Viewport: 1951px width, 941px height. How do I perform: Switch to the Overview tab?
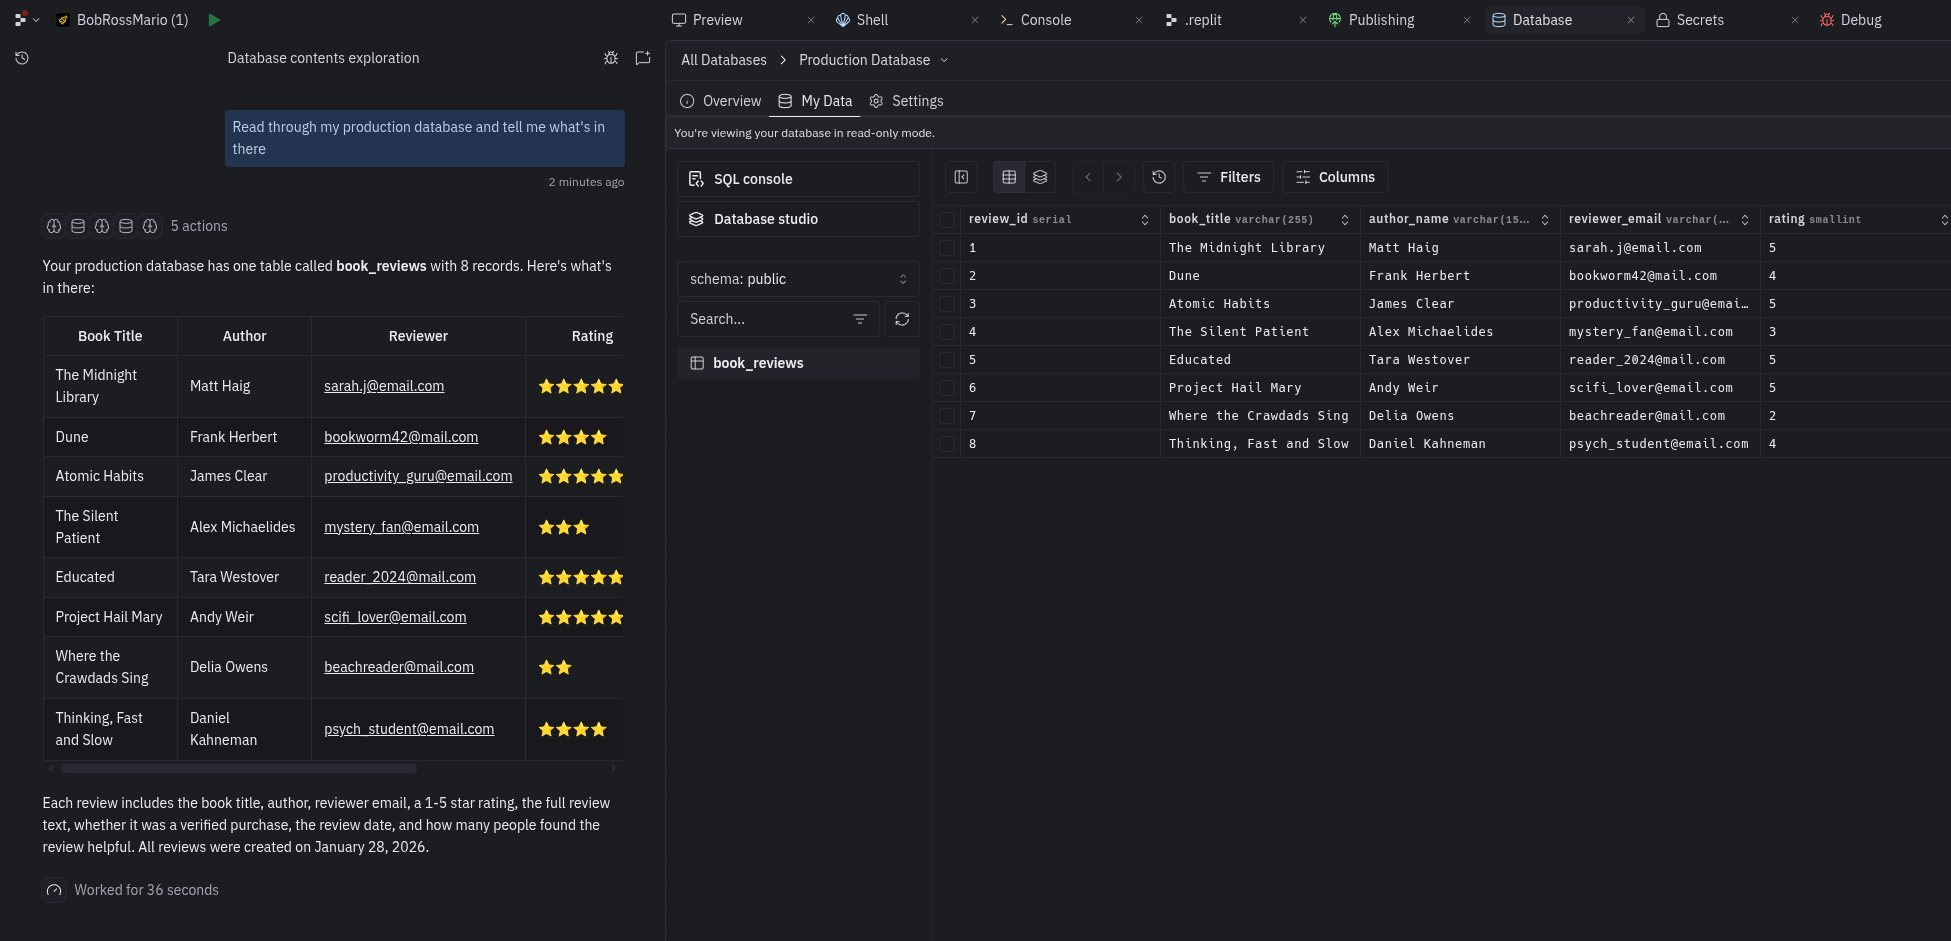pos(720,100)
